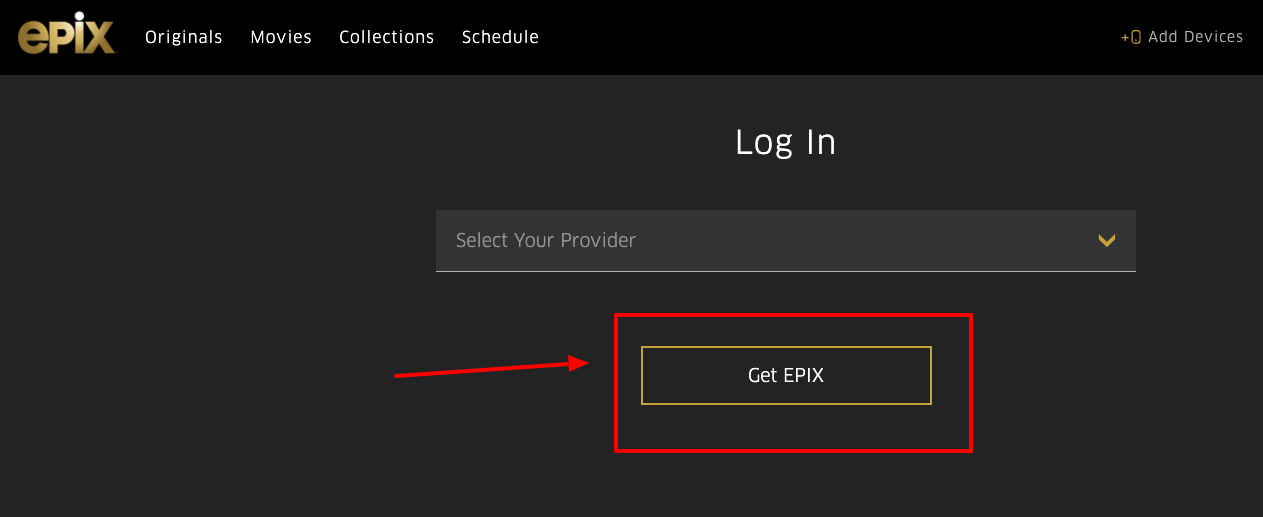Image resolution: width=1263 pixels, height=517 pixels.
Task: Click the underline beneath the provider field
Action: tap(785, 271)
